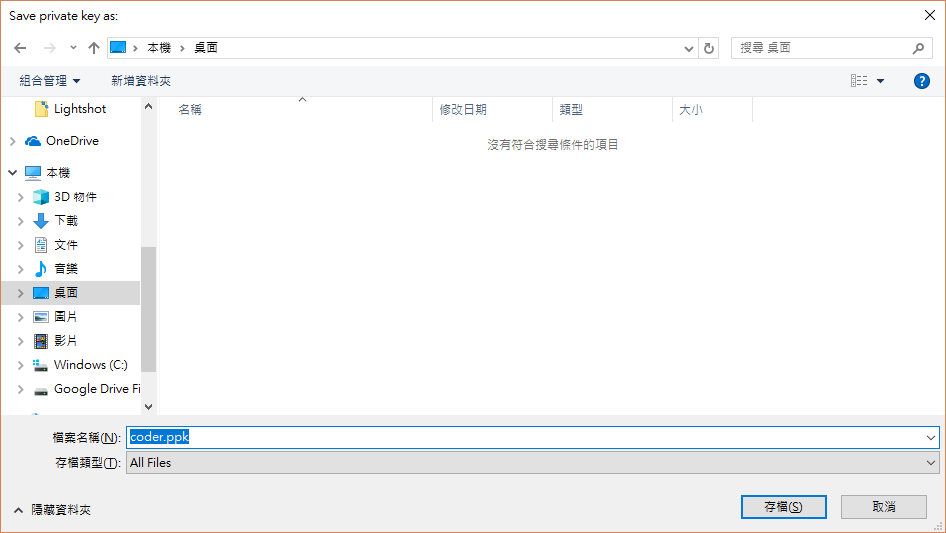The height and width of the screenshot is (533, 946).
Task: Close the Save private key dialog
Action: coord(930,16)
